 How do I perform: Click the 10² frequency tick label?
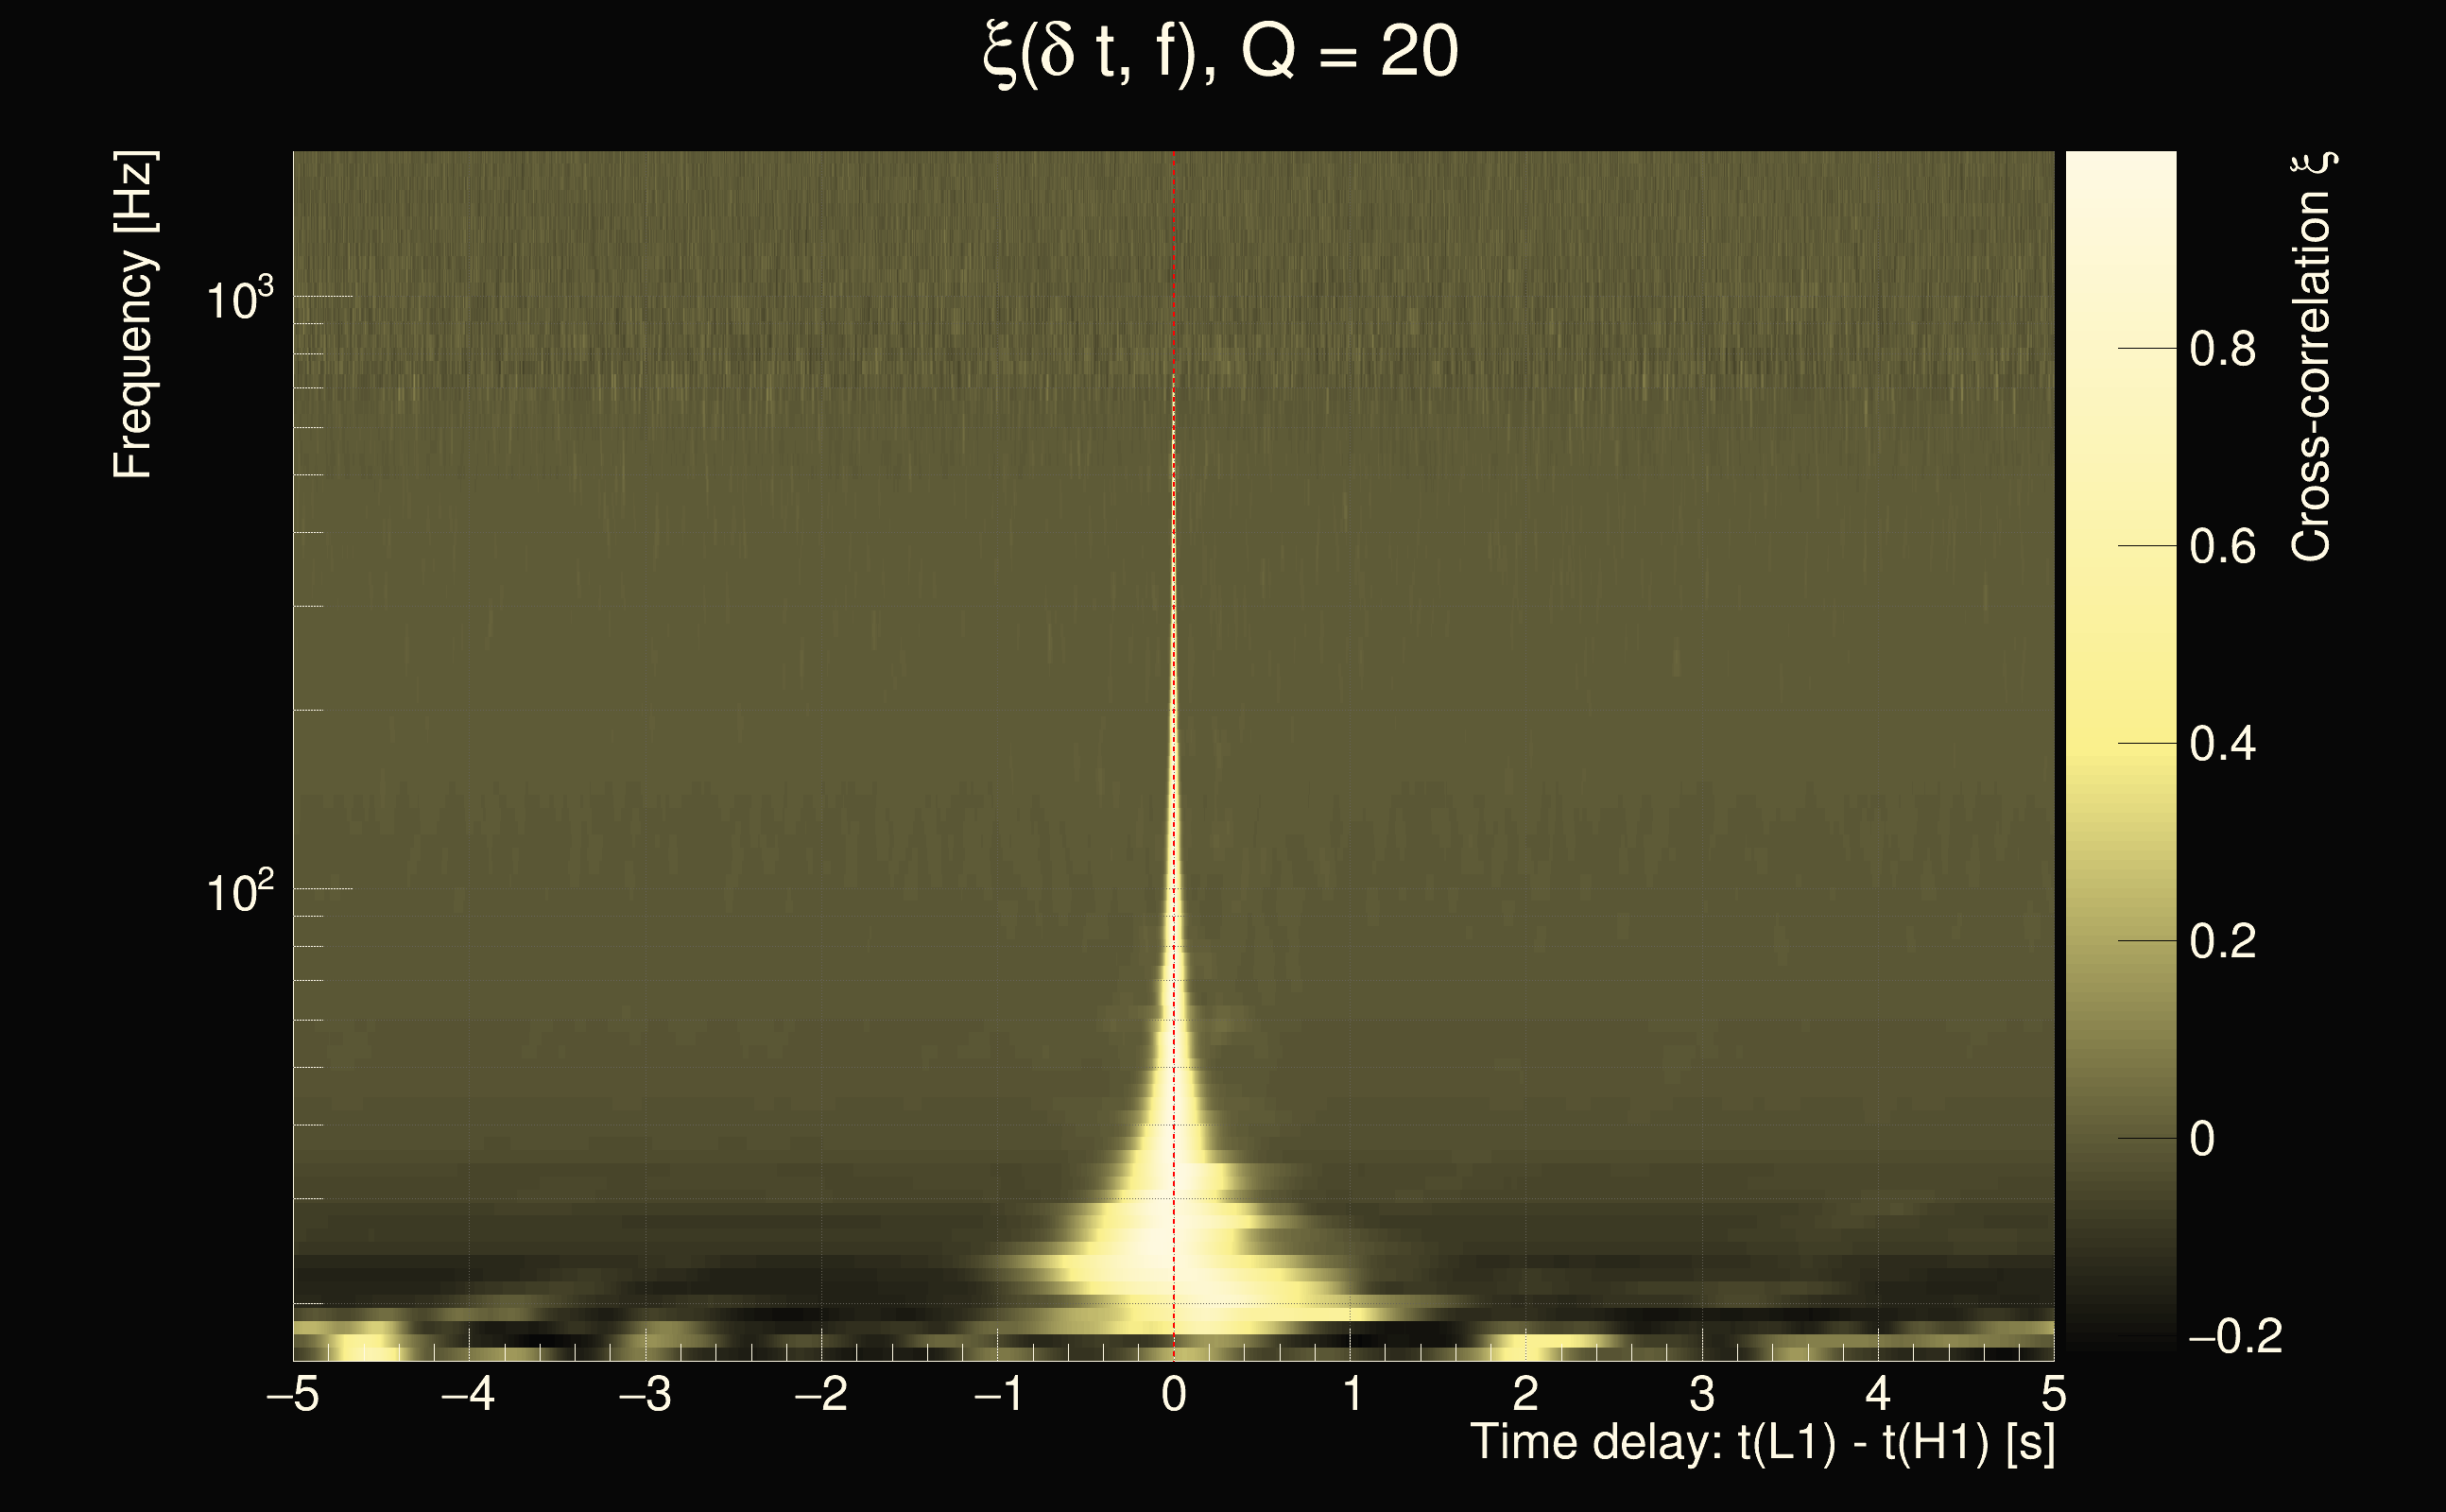pyautogui.click(x=239, y=891)
